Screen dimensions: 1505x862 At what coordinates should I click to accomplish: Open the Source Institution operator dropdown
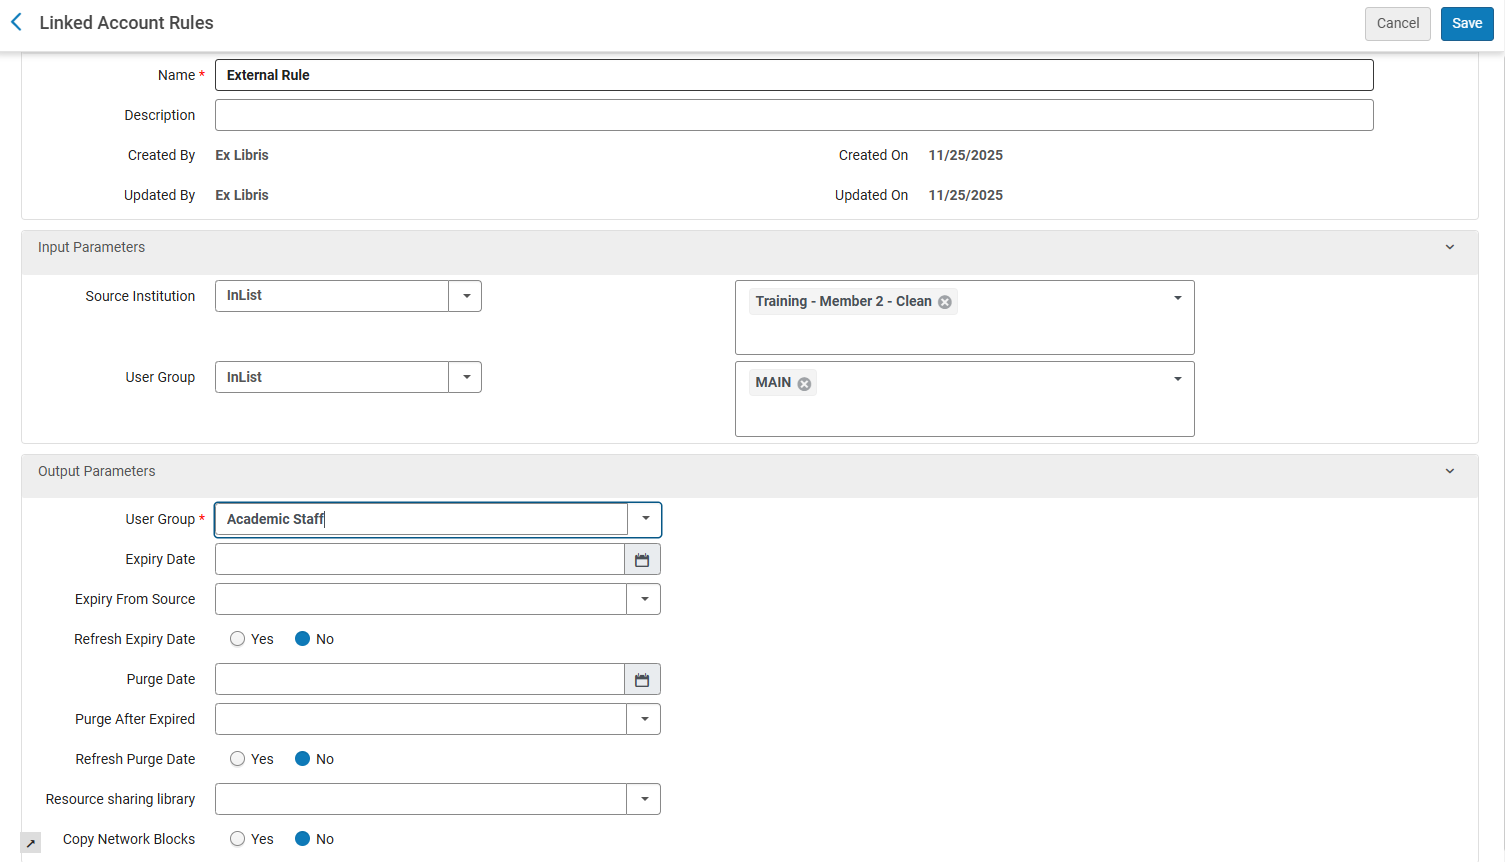pyautogui.click(x=465, y=296)
